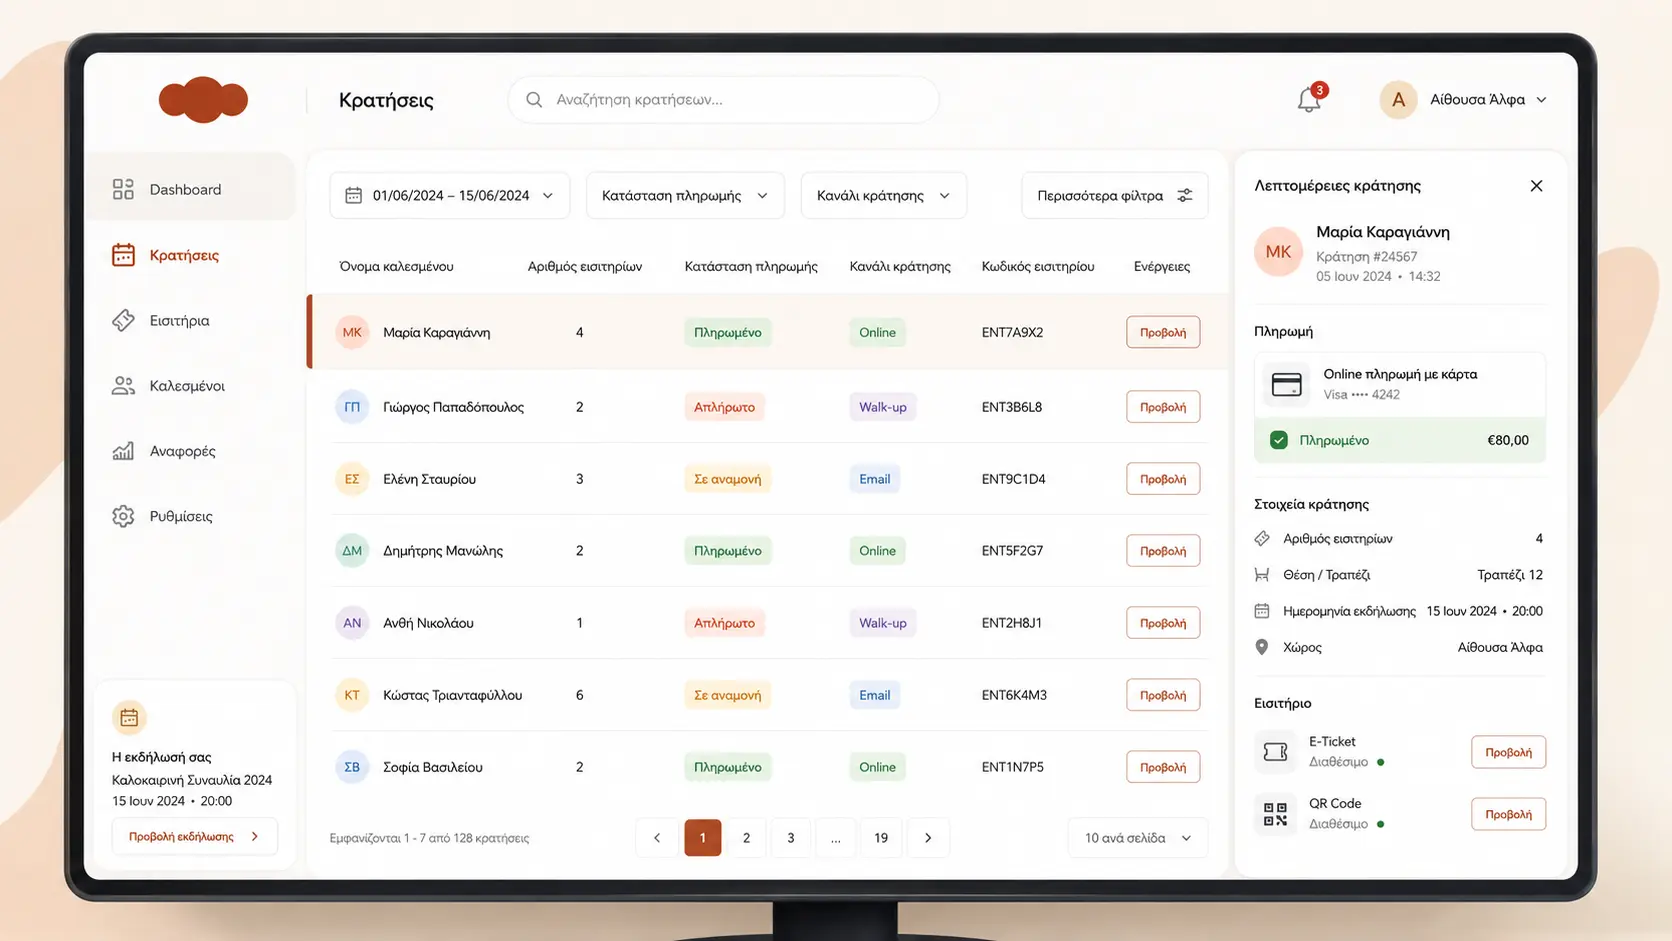This screenshot has height=941, width=1672.
Task: Click Προβολή for Γιώργος Παπαδόπουλος row
Action: (x=1163, y=407)
